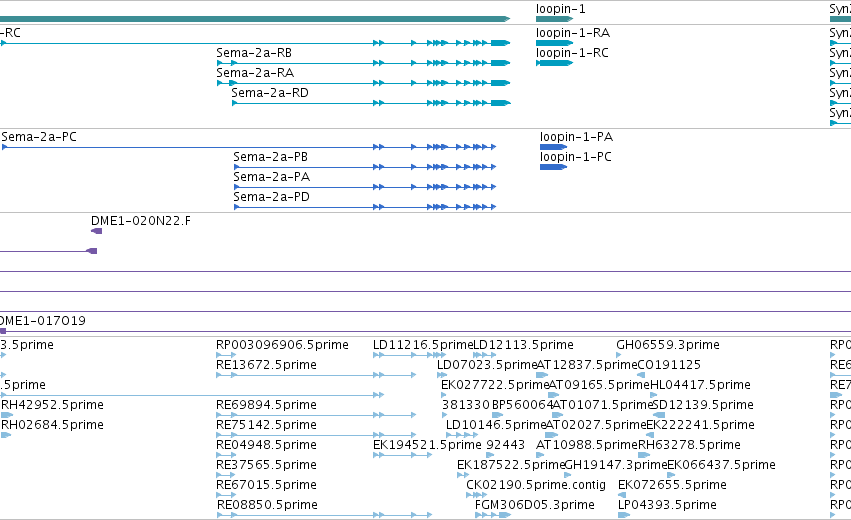Screen dimensions: 851x520
Task: Select the EK194521.5prime EST label
Action: [x=427, y=445]
